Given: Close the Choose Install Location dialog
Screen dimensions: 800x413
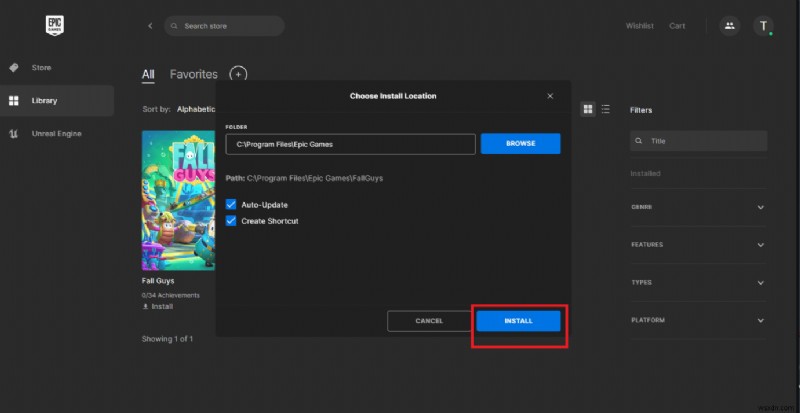Looking at the screenshot, I should [550, 96].
